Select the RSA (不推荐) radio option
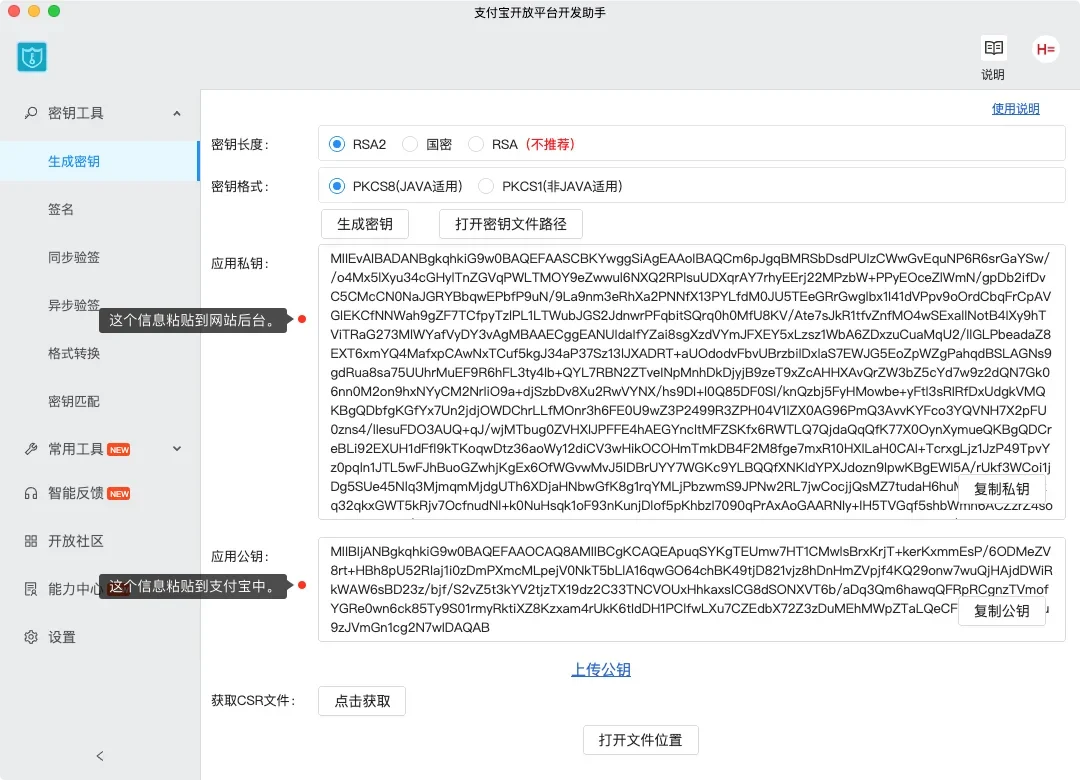1080x780 pixels. point(476,144)
